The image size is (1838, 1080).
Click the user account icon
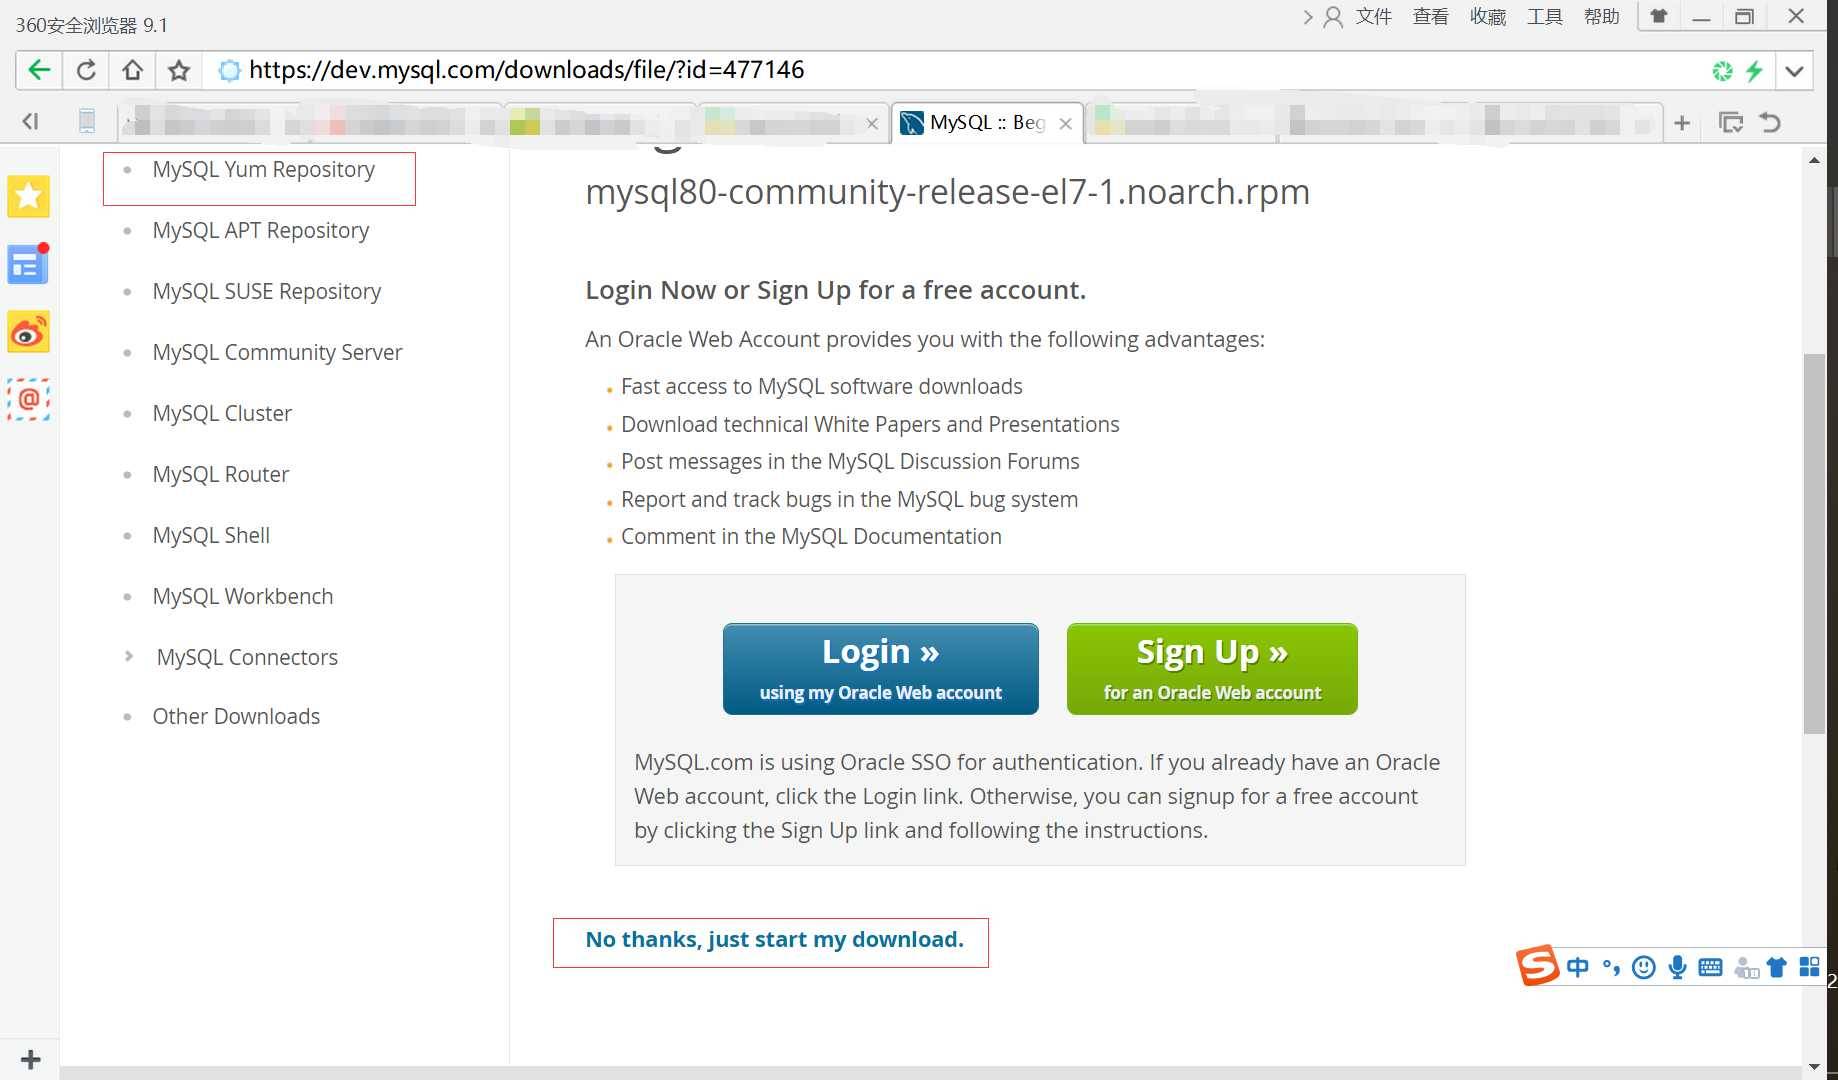tap(1333, 17)
